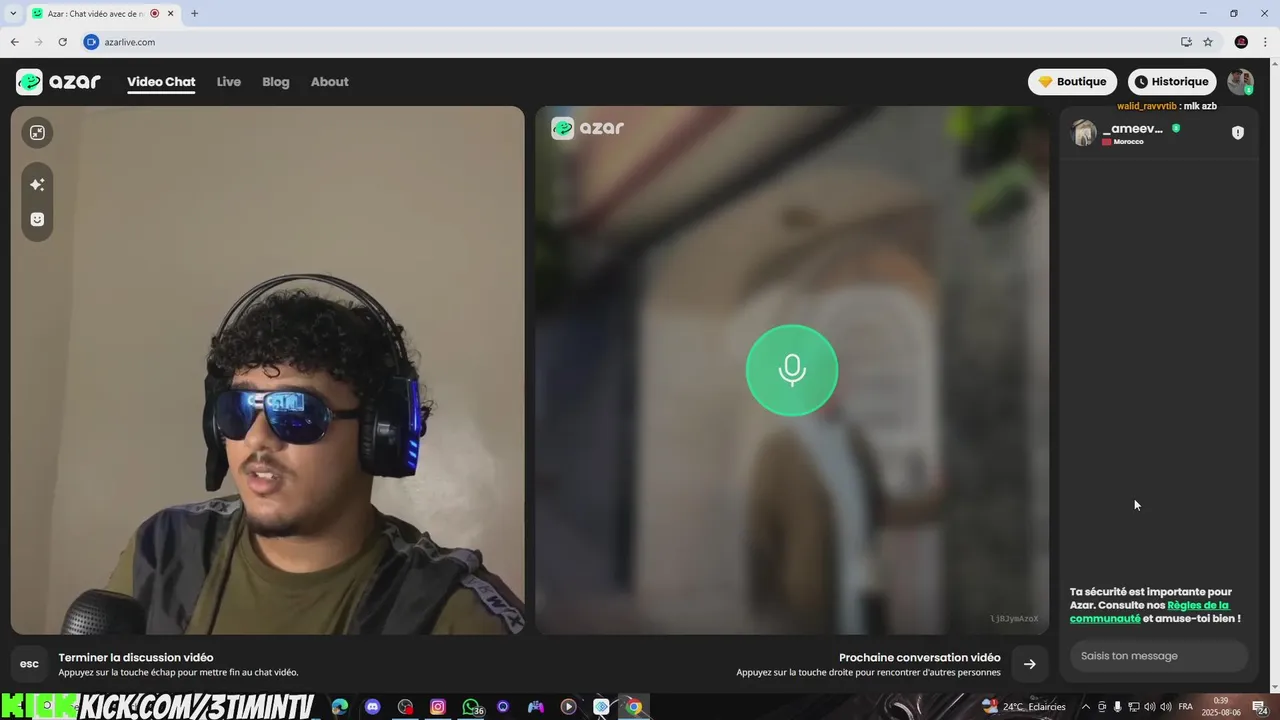
Task: Open the sparkle effects tool
Action: coord(37,185)
